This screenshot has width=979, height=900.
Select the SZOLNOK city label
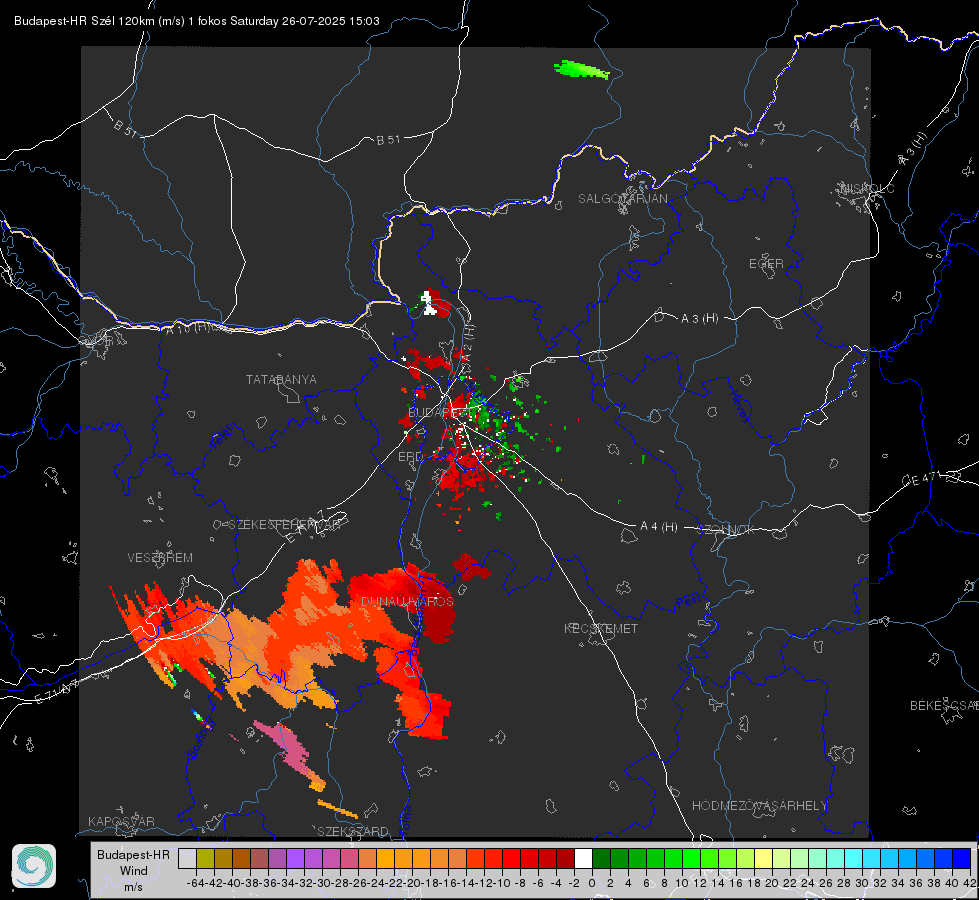tap(726, 530)
